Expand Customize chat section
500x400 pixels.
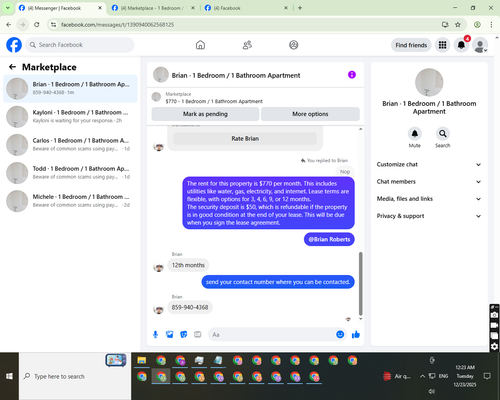pos(429,164)
